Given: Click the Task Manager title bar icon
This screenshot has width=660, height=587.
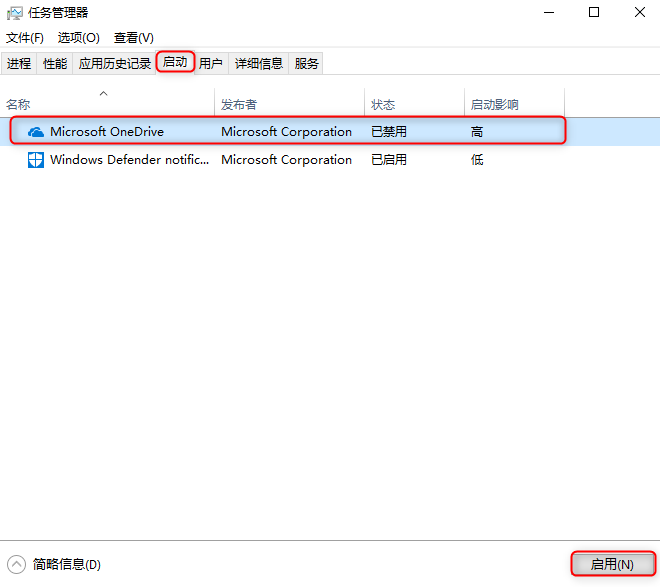Looking at the screenshot, I should [x=15, y=13].
